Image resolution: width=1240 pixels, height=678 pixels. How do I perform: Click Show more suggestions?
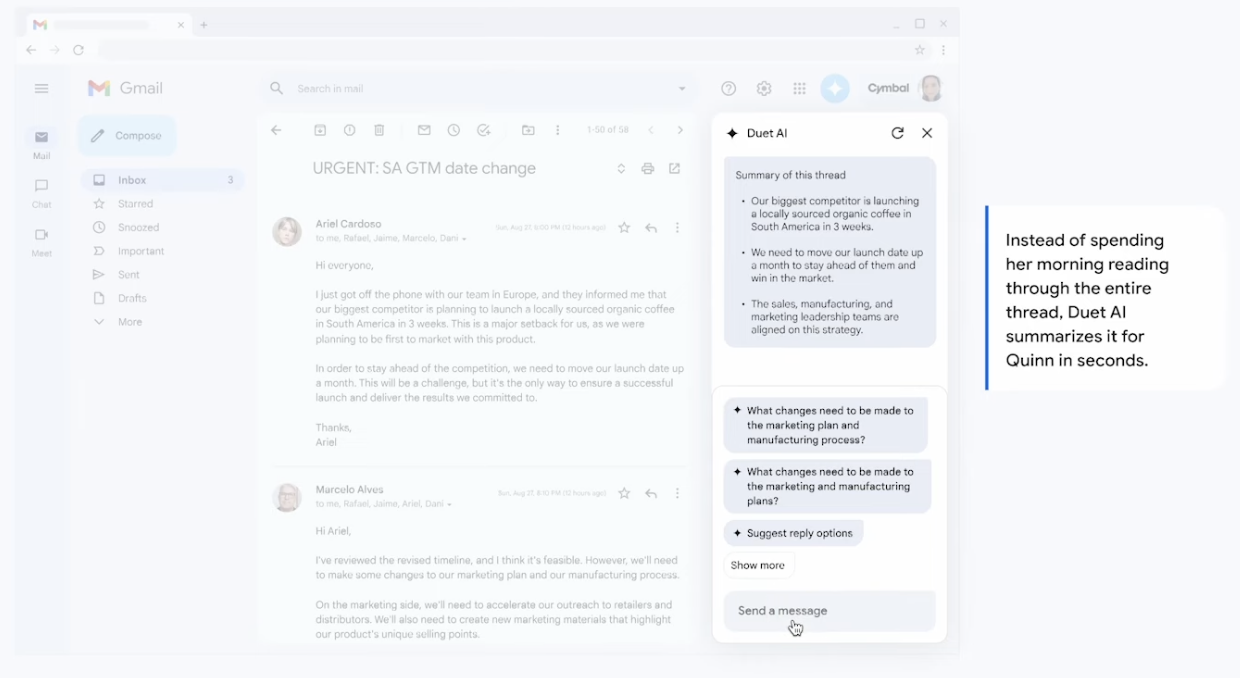[758, 565]
